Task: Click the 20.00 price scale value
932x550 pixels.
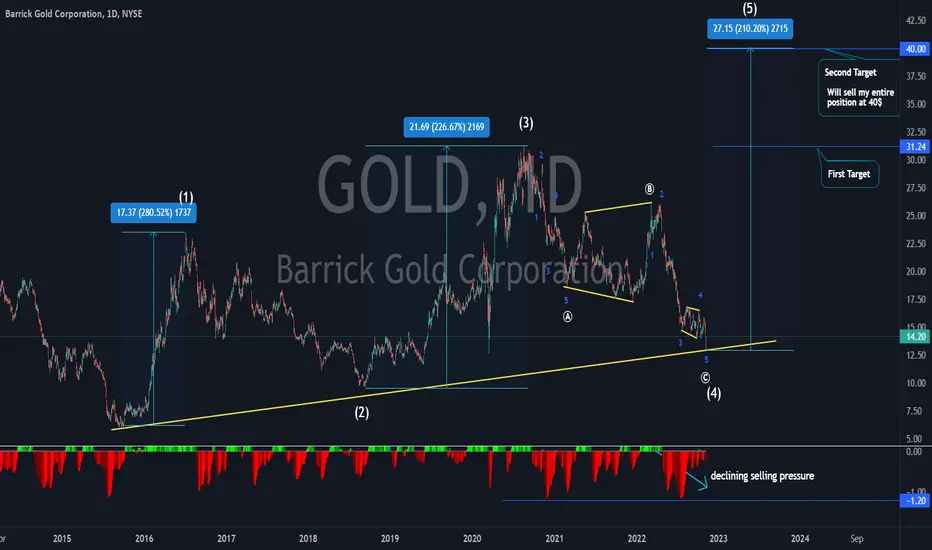Action: [x=915, y=272]
